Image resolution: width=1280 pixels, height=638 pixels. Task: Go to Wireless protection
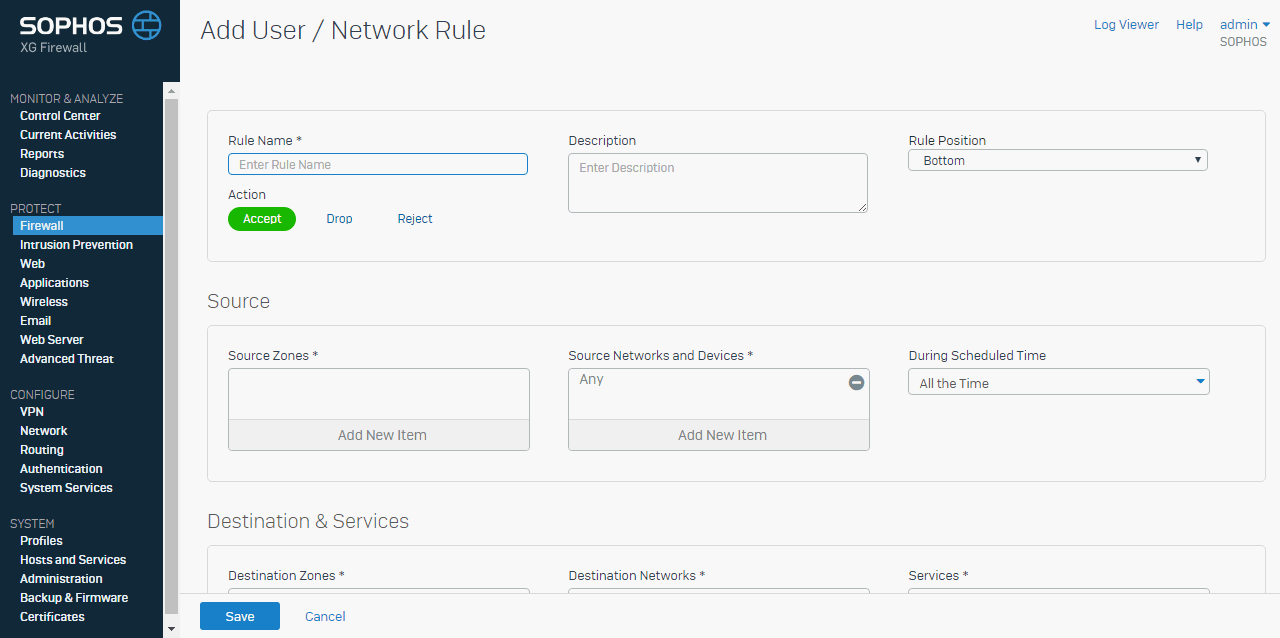coord(44,302)
